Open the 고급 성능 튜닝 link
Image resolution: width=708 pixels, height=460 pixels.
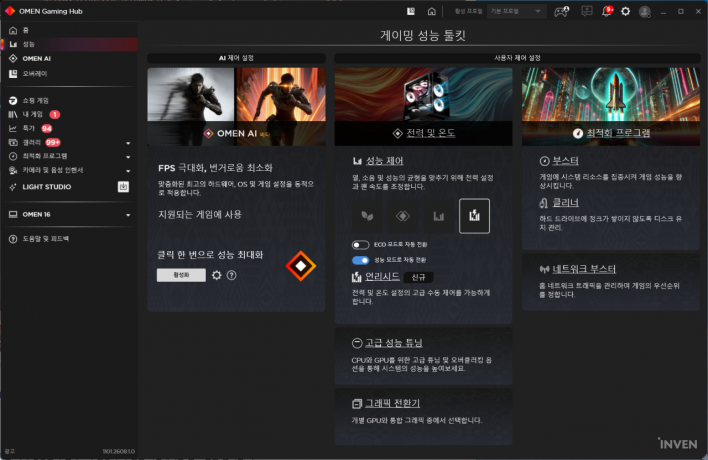[x=393, y=343]
